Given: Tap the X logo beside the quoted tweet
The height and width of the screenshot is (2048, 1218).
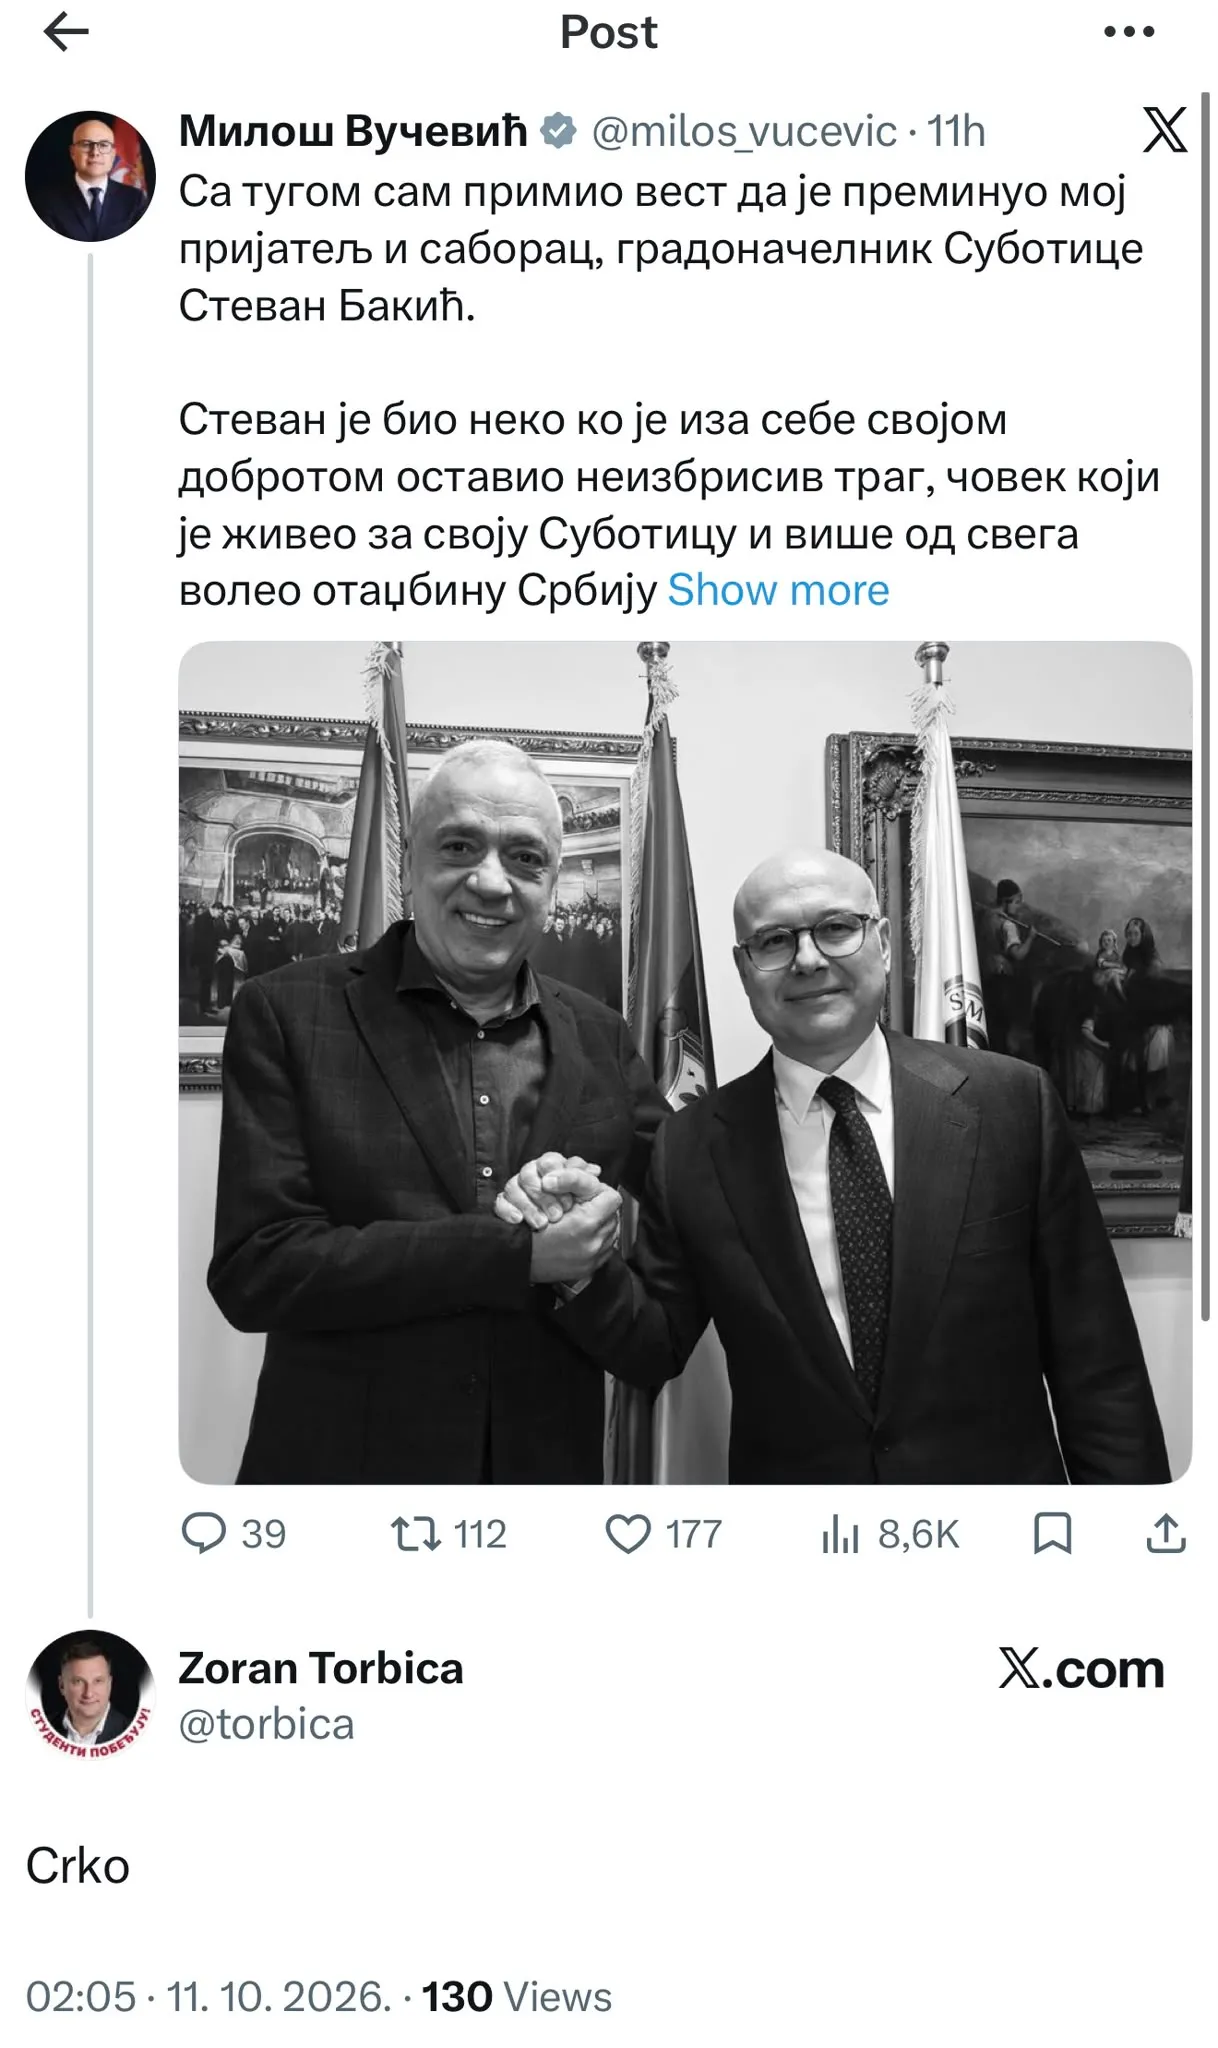Looking at the screenshot, I should coord(1165,131).
